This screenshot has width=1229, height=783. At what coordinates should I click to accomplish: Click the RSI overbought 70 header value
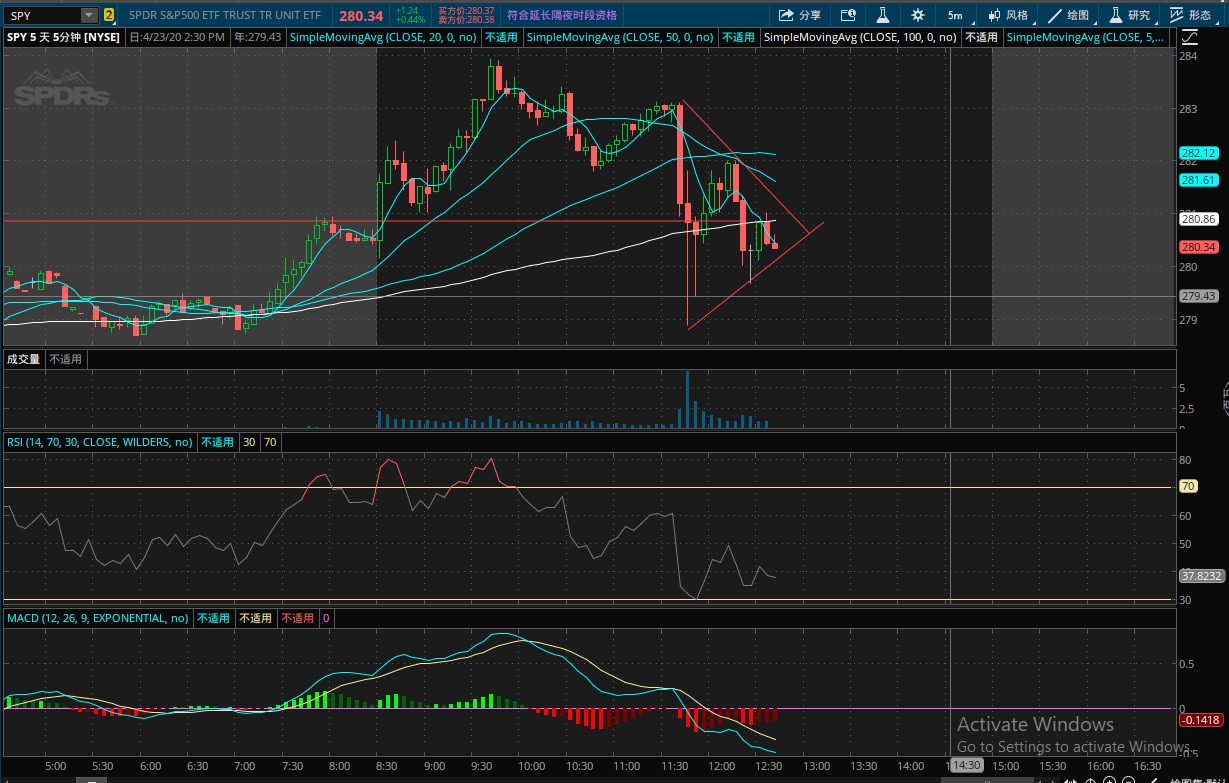pos(270,441)
